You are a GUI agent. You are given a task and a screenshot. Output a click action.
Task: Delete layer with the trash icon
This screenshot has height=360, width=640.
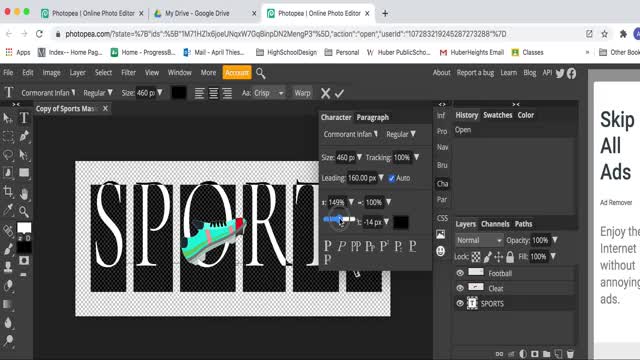point(570,353)
